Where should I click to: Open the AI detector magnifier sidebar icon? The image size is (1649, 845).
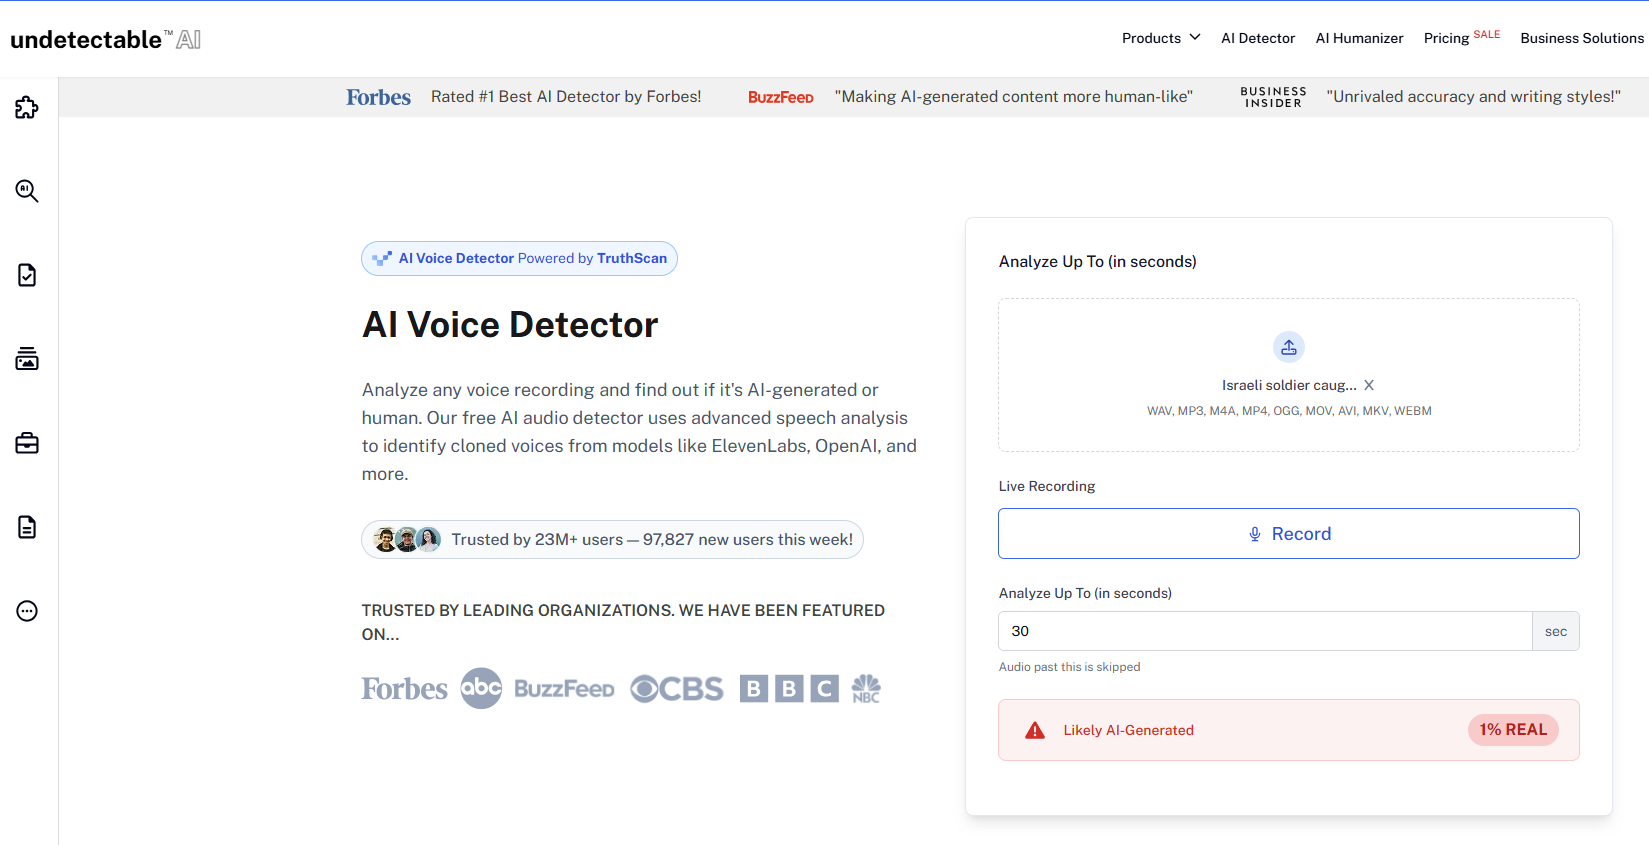pos(27,191)
